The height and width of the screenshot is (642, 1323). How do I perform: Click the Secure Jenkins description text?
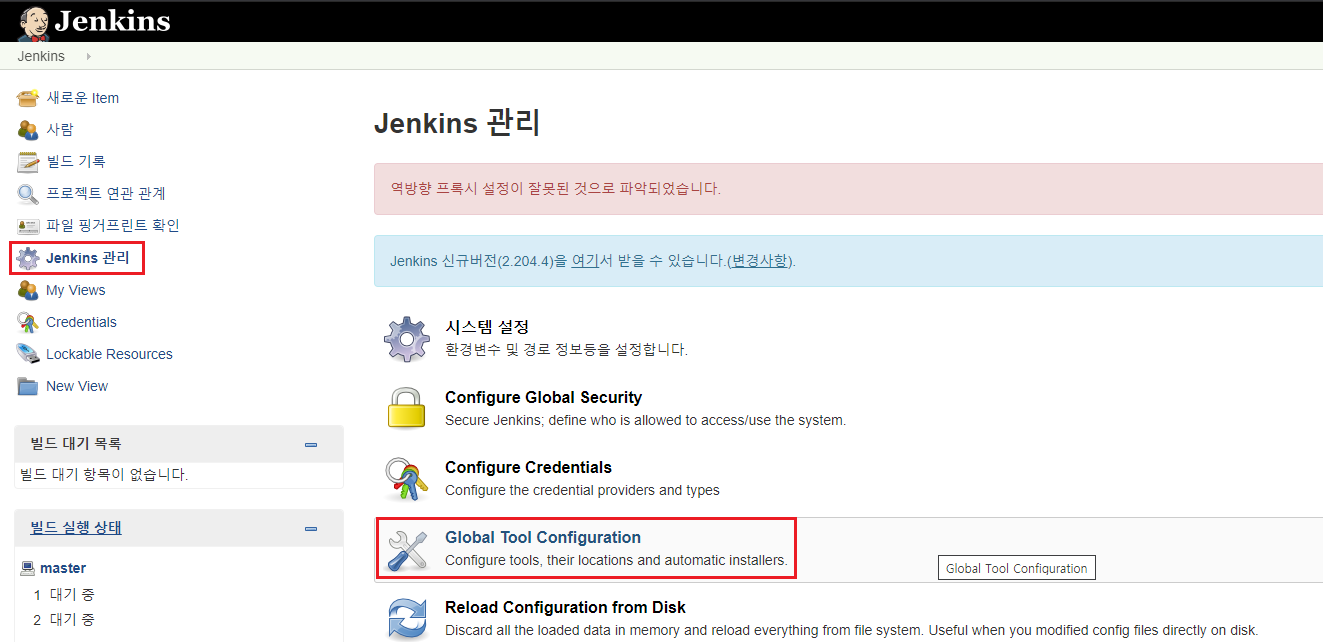tap(645, 420)
